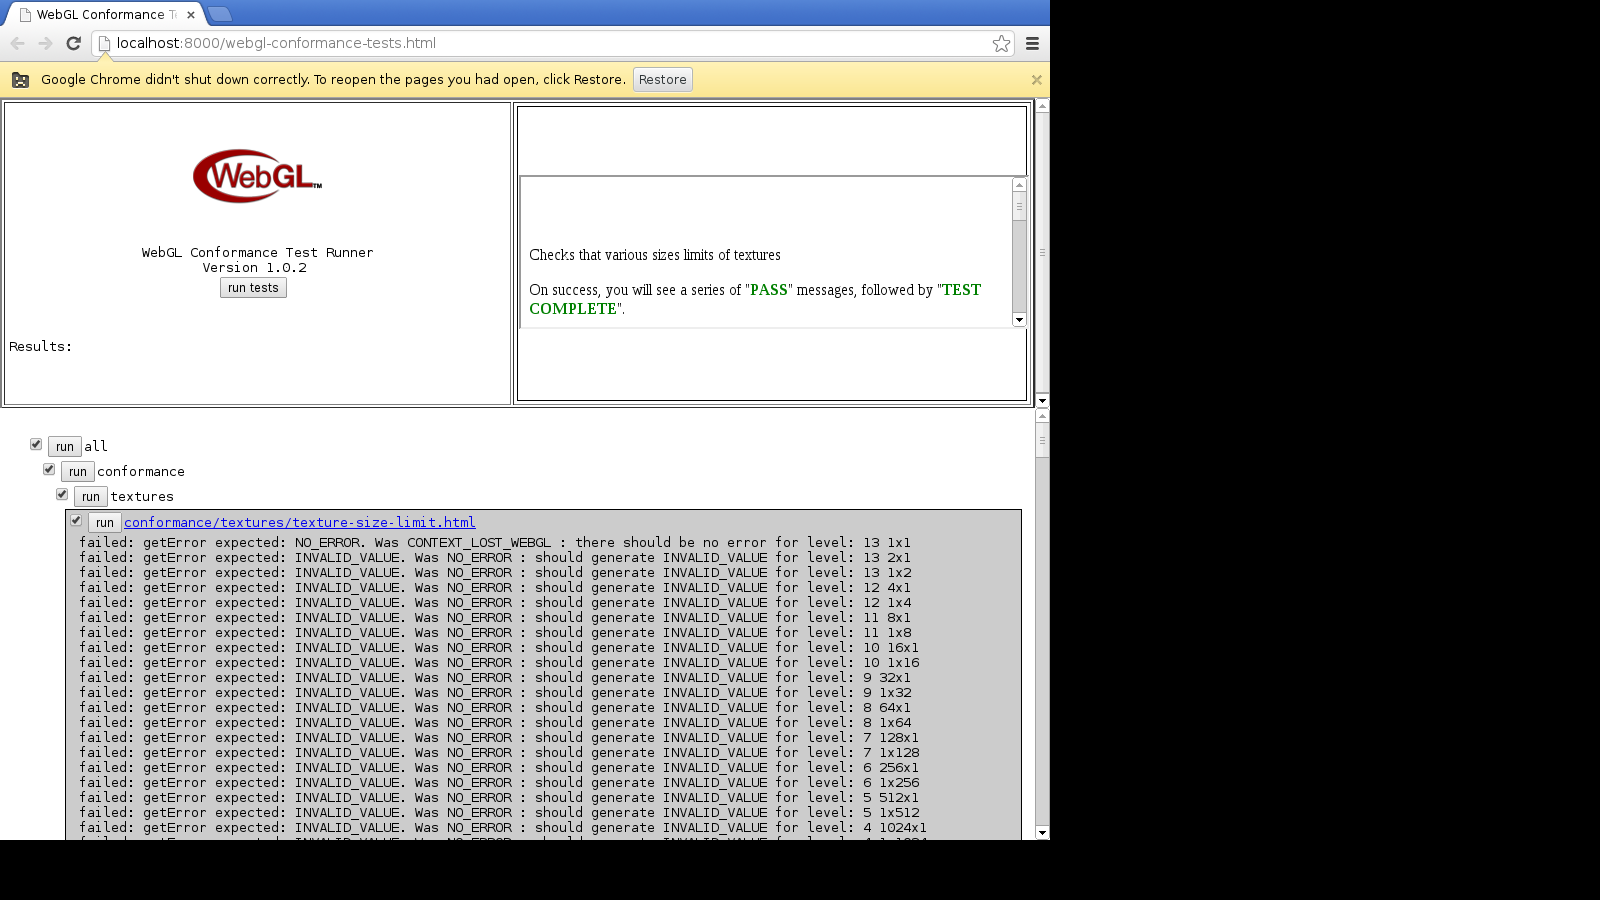Viewport: 1600px width, 900px height.
Task: Click the WebGL logo image
Action: pos(257,176)
